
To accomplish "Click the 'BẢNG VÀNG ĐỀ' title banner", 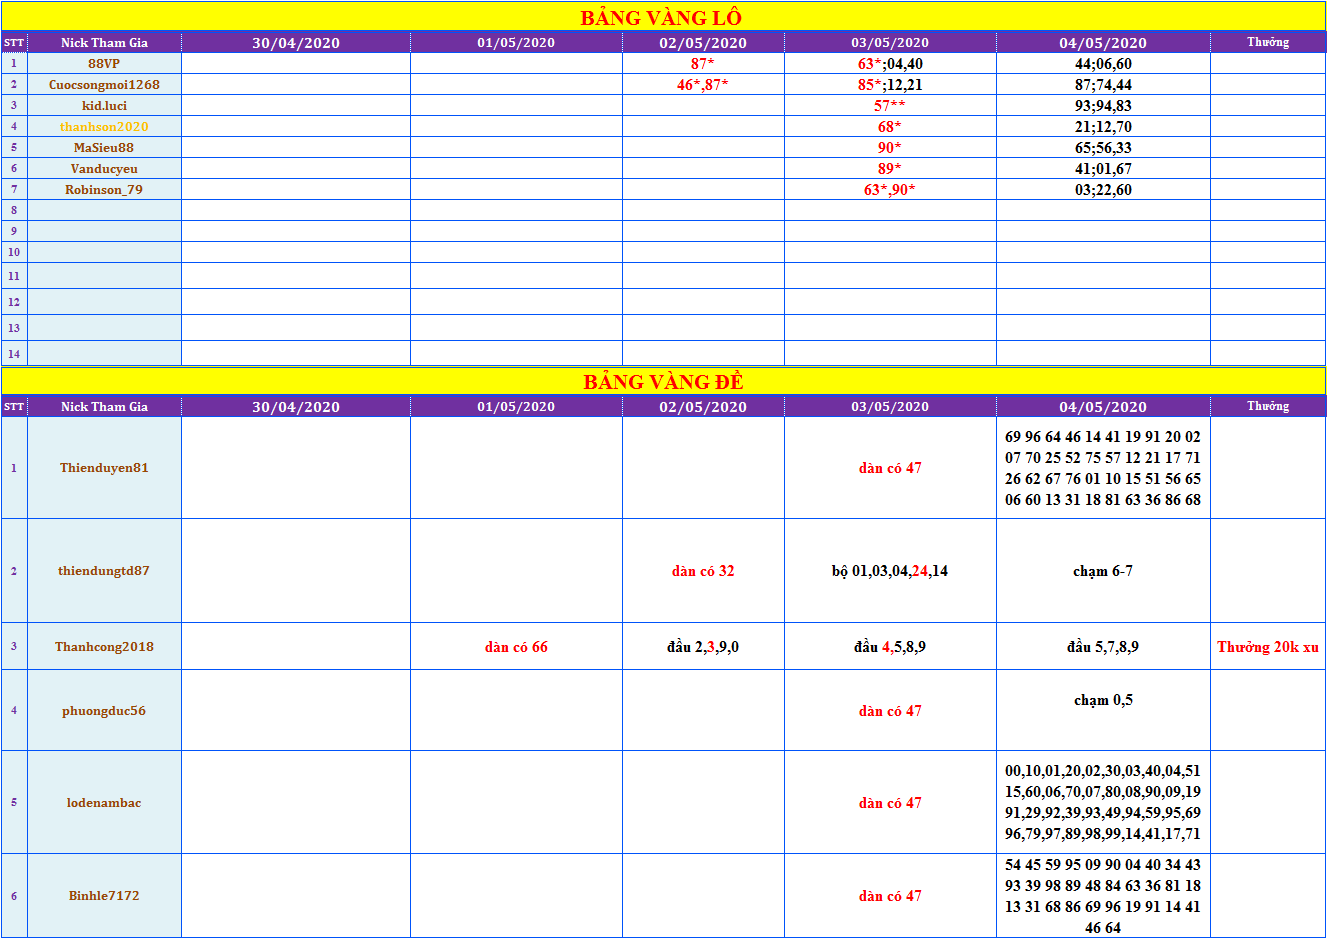I will point(663,381).
